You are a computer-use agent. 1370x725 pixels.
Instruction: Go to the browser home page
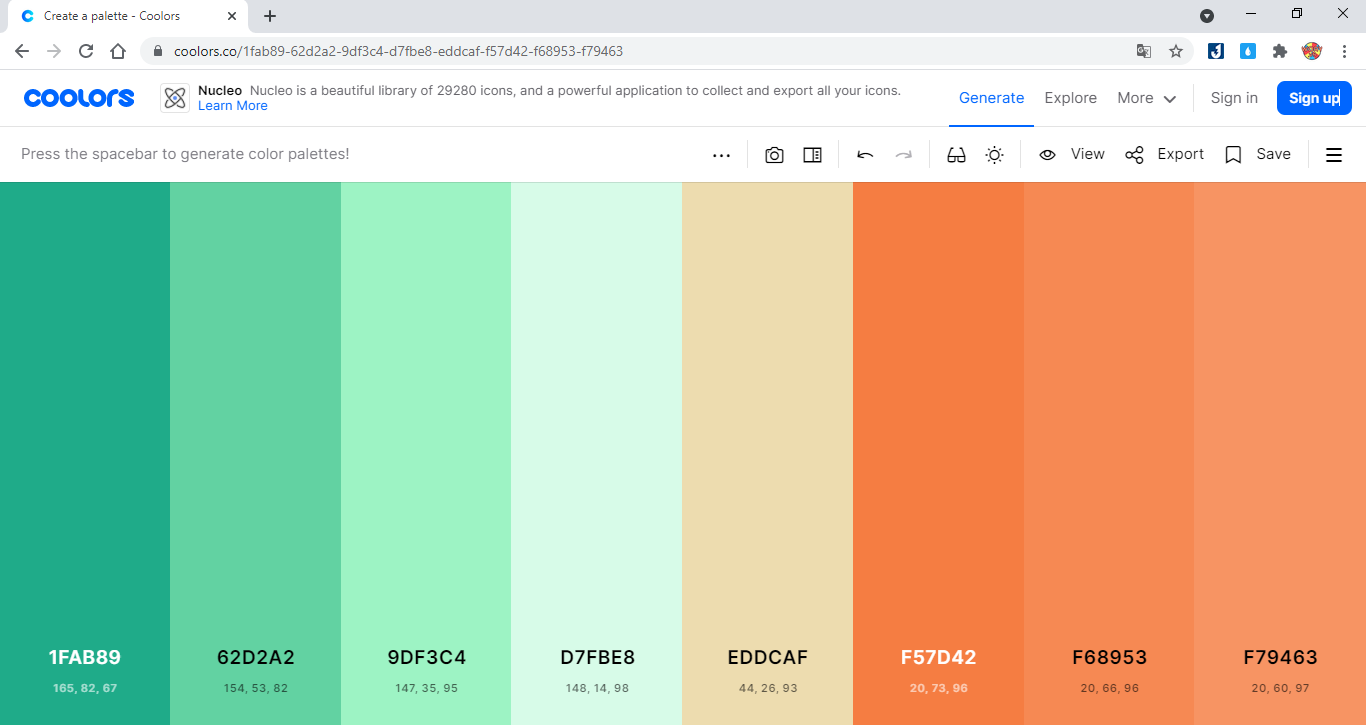pos(118,51)
